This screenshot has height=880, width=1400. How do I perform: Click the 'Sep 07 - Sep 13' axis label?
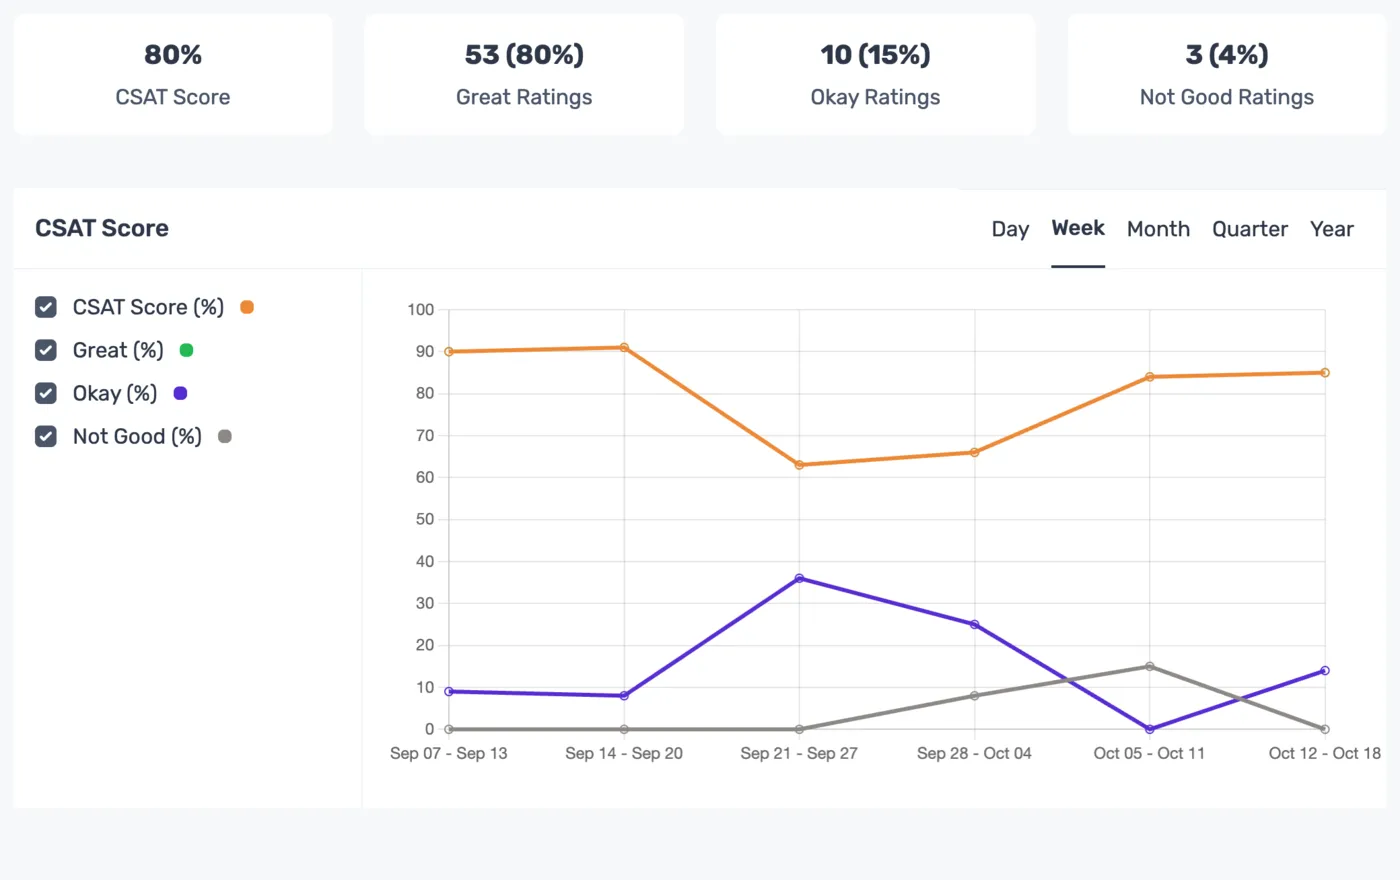pyautogui.click(x=449, y=753)
